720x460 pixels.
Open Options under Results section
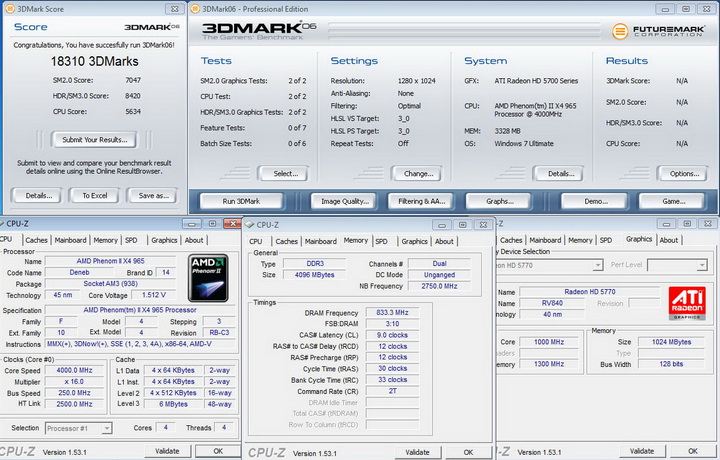(684, 174)
